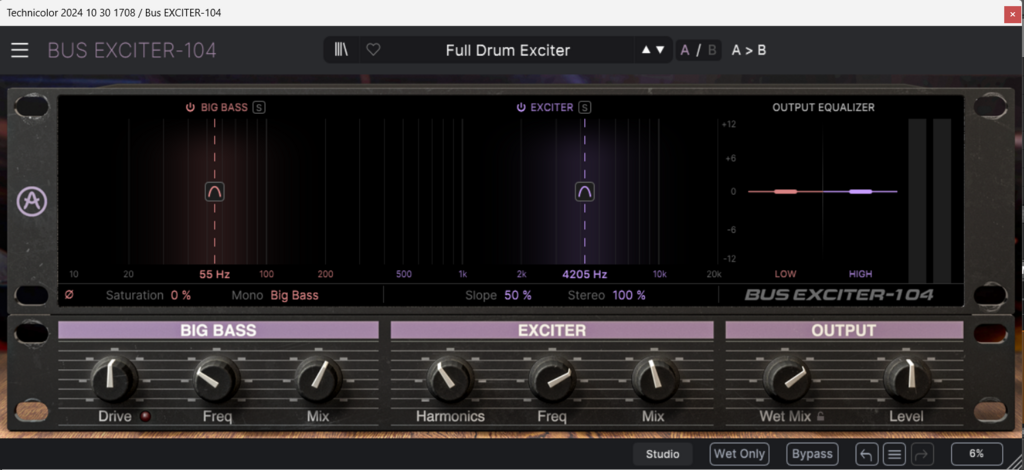Viewport: 1024px width, 470px height.
Task: Toggle the Wet Mix lock icon
Action: point(820,416)
